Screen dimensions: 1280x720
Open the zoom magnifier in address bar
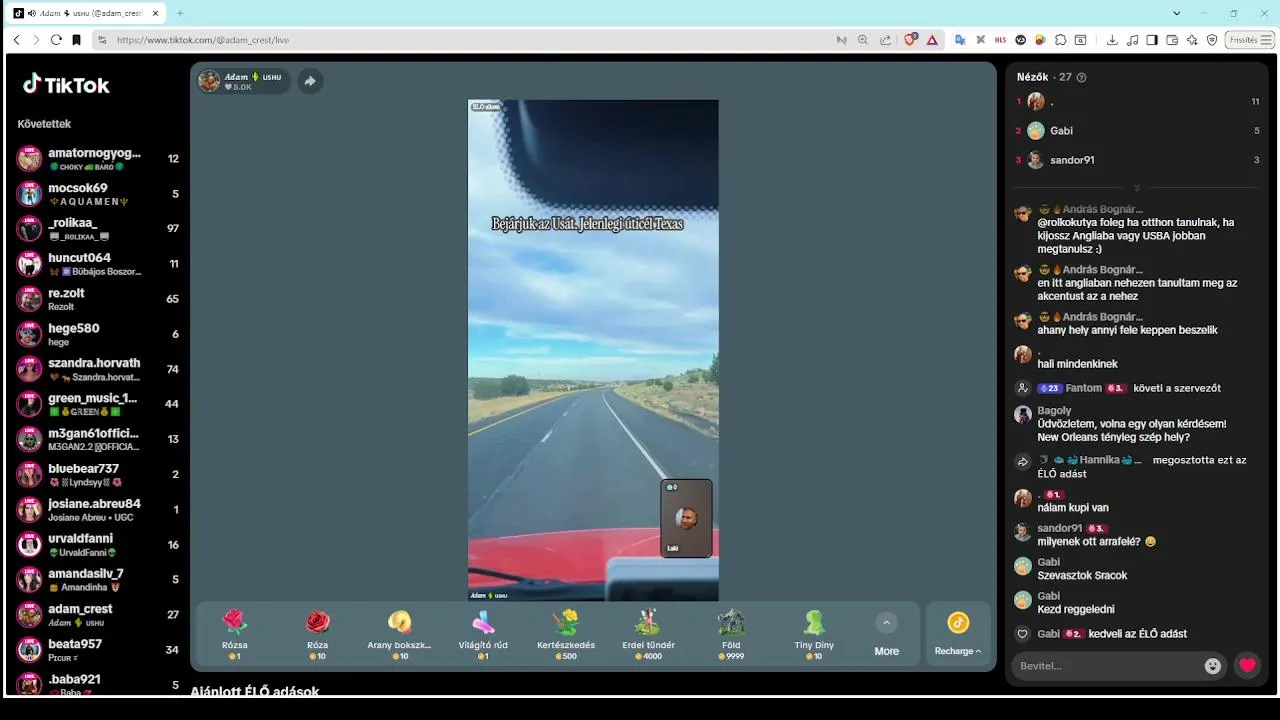click(863, 40)
